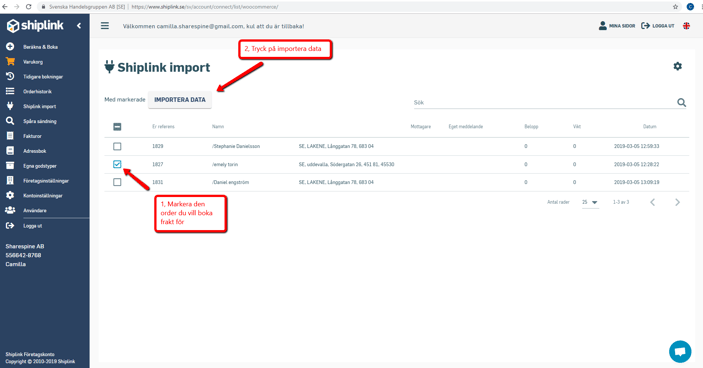Image resolution: width=703 pixels, height=368 pixels.
Task: Select Spåra sändning in sidebar
Action: pos(40,121)
